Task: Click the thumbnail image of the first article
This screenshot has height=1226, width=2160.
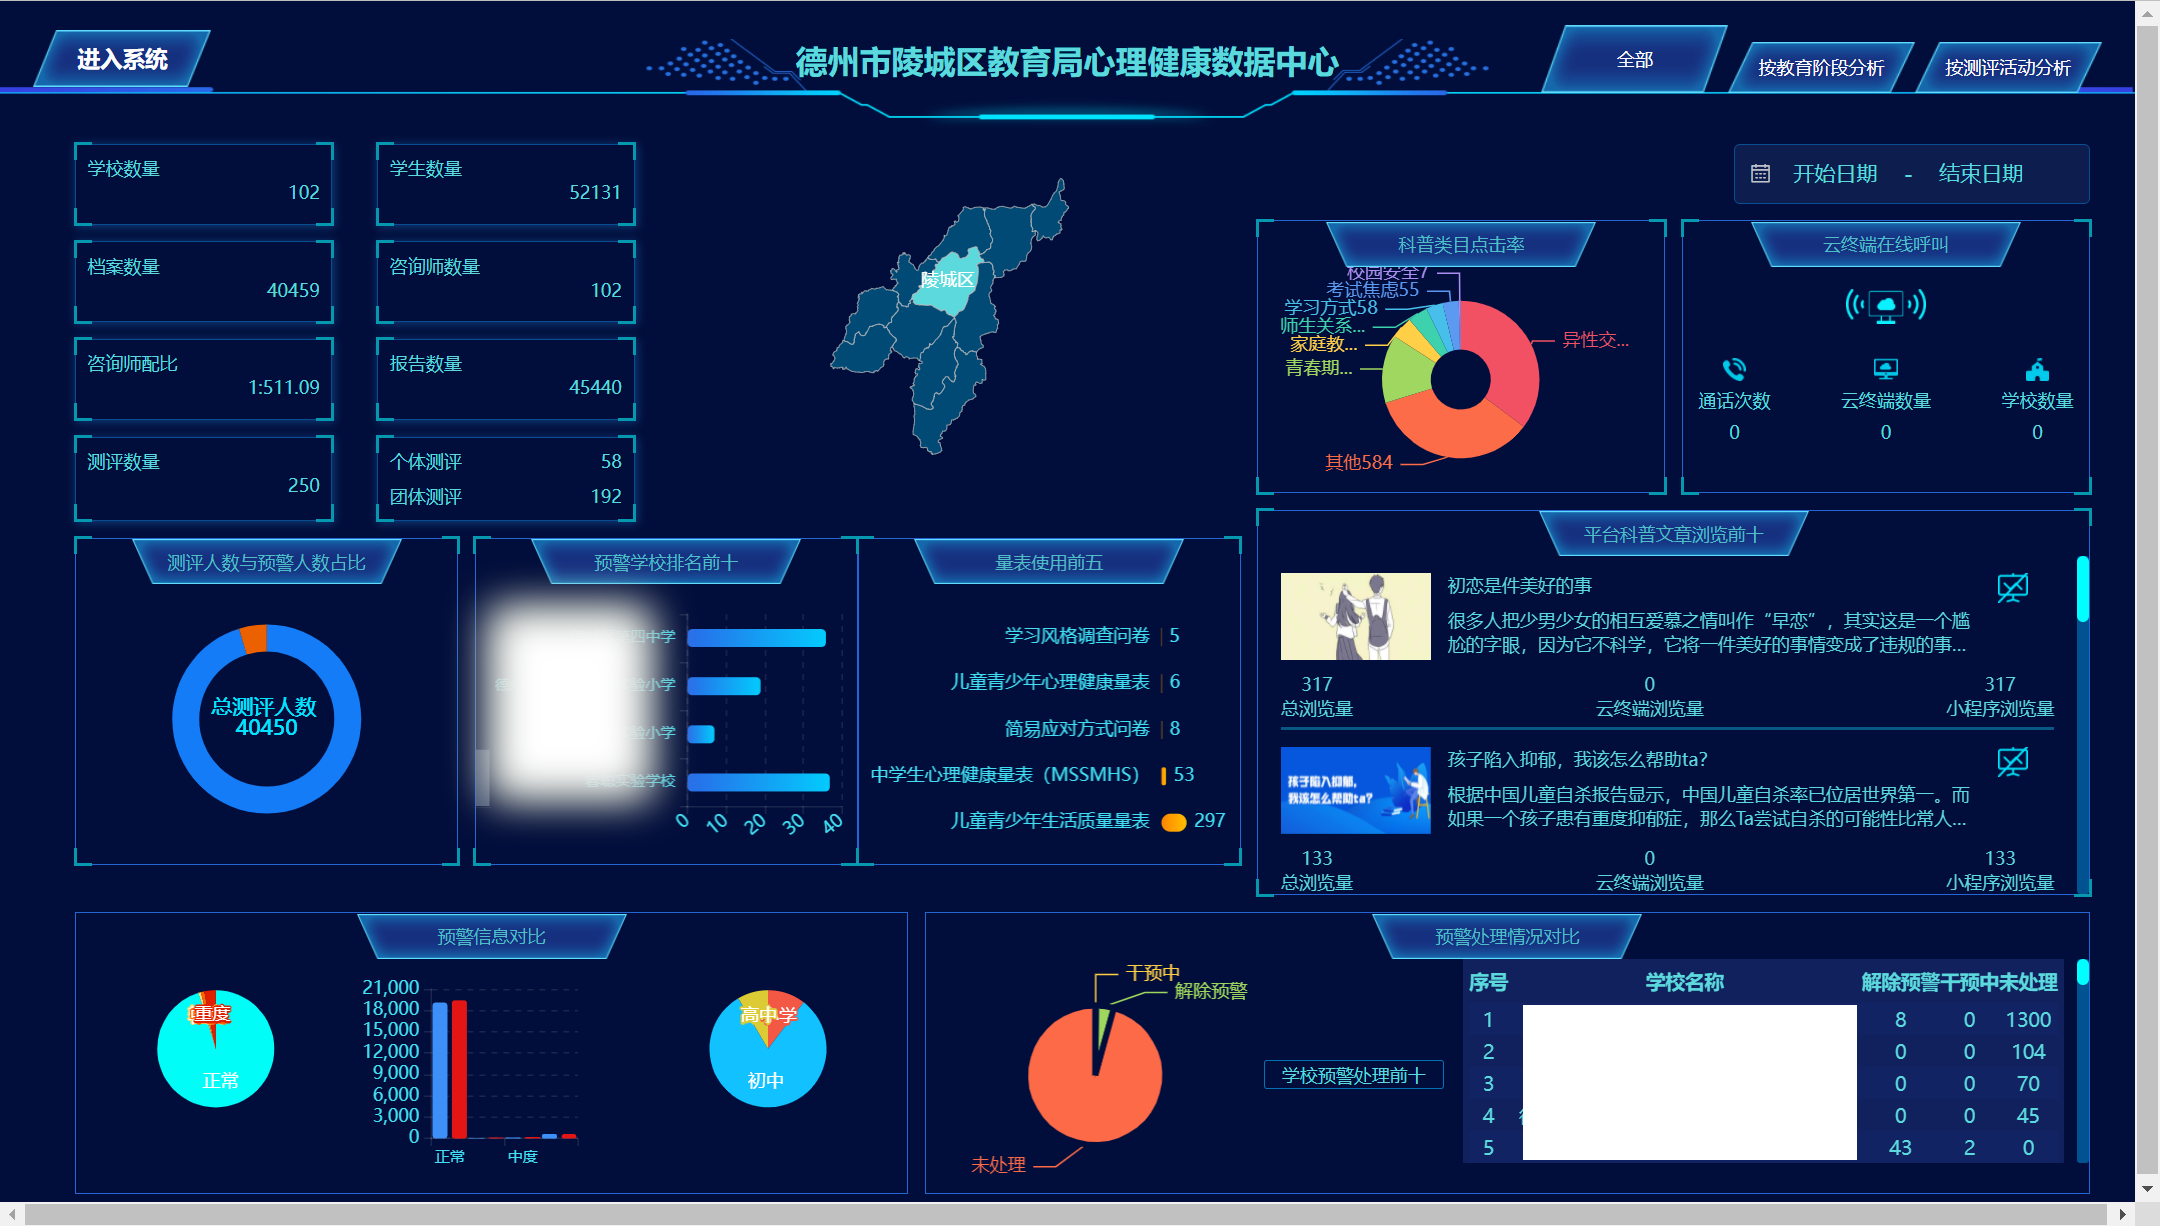Action: (x=1356, y=617)
